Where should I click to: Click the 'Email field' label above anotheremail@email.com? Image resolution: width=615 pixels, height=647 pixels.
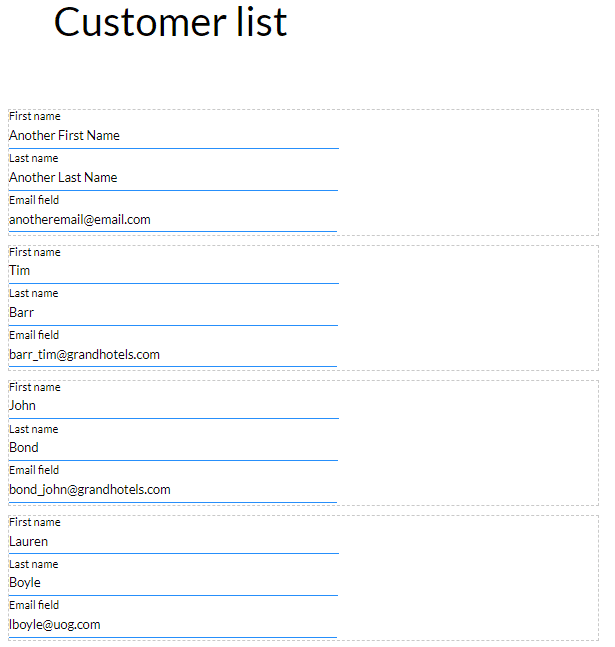[34, 200]
